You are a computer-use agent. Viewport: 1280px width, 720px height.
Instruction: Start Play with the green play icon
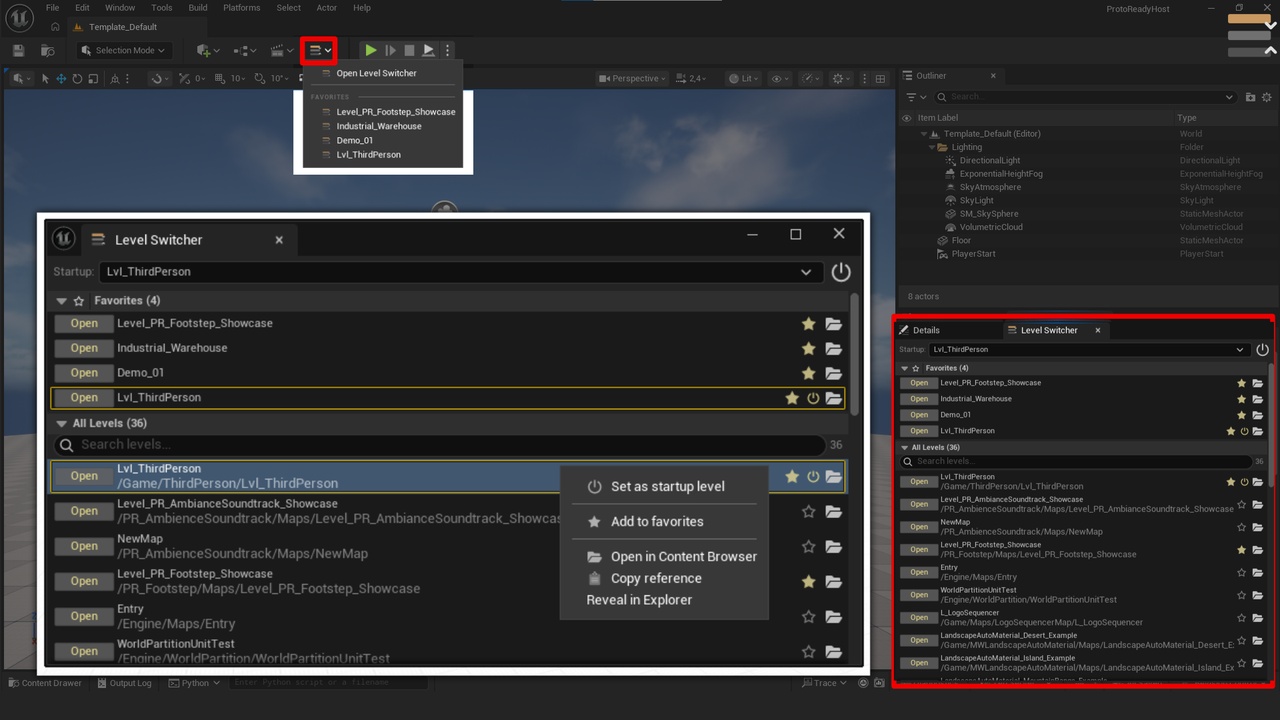[371, 50]
